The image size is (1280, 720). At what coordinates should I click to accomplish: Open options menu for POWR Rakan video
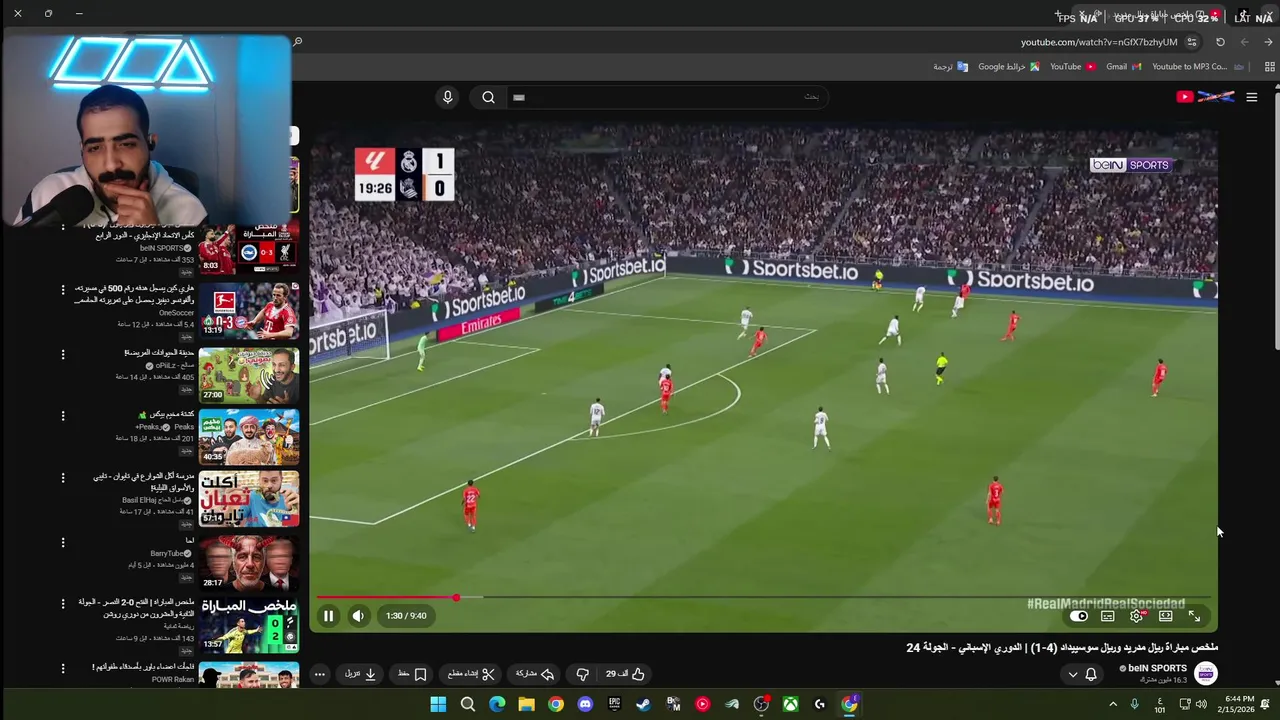pos(63,668)
